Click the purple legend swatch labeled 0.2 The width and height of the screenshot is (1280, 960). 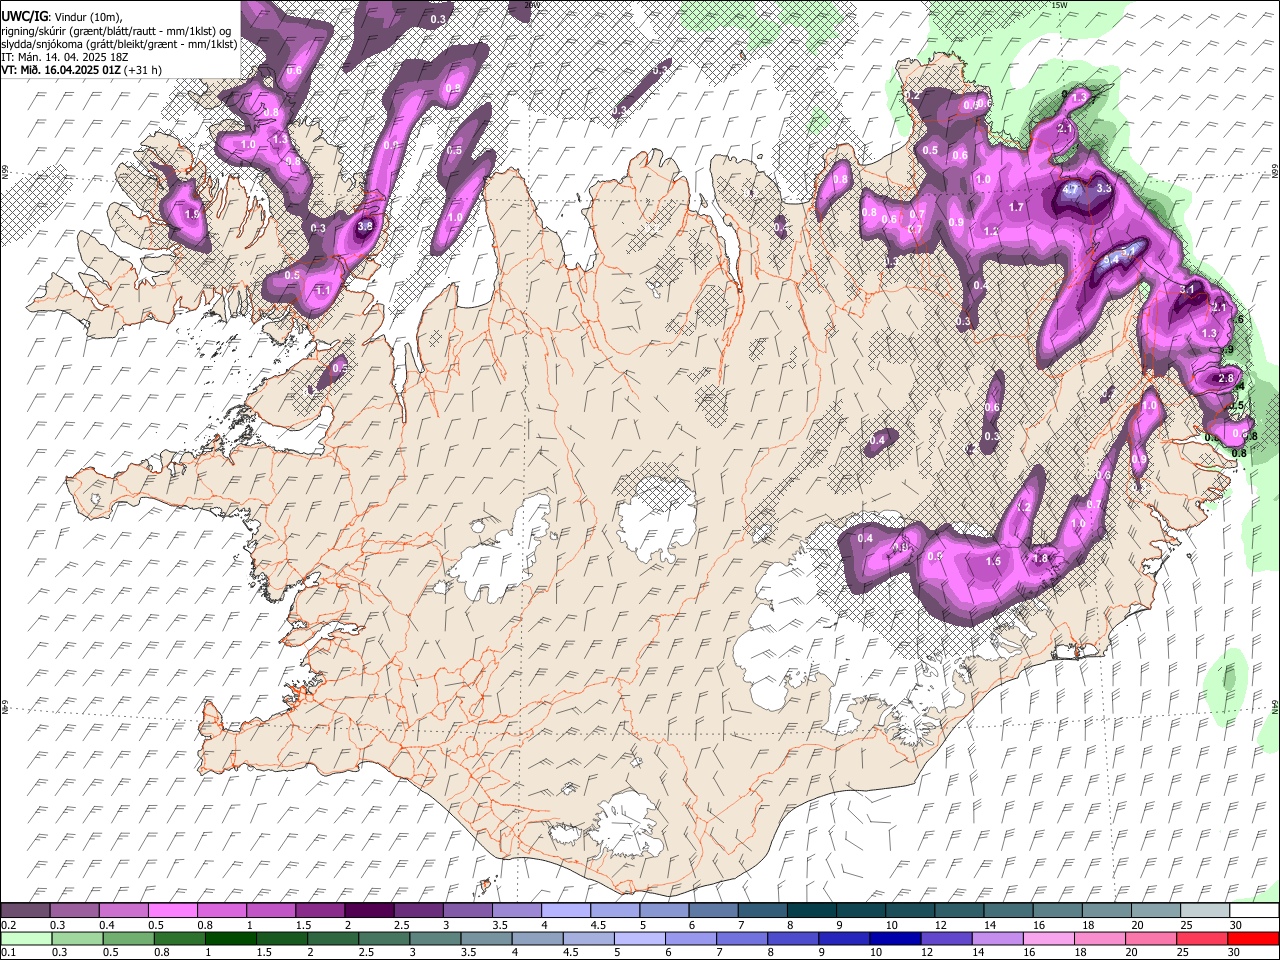tap(25, 911)
